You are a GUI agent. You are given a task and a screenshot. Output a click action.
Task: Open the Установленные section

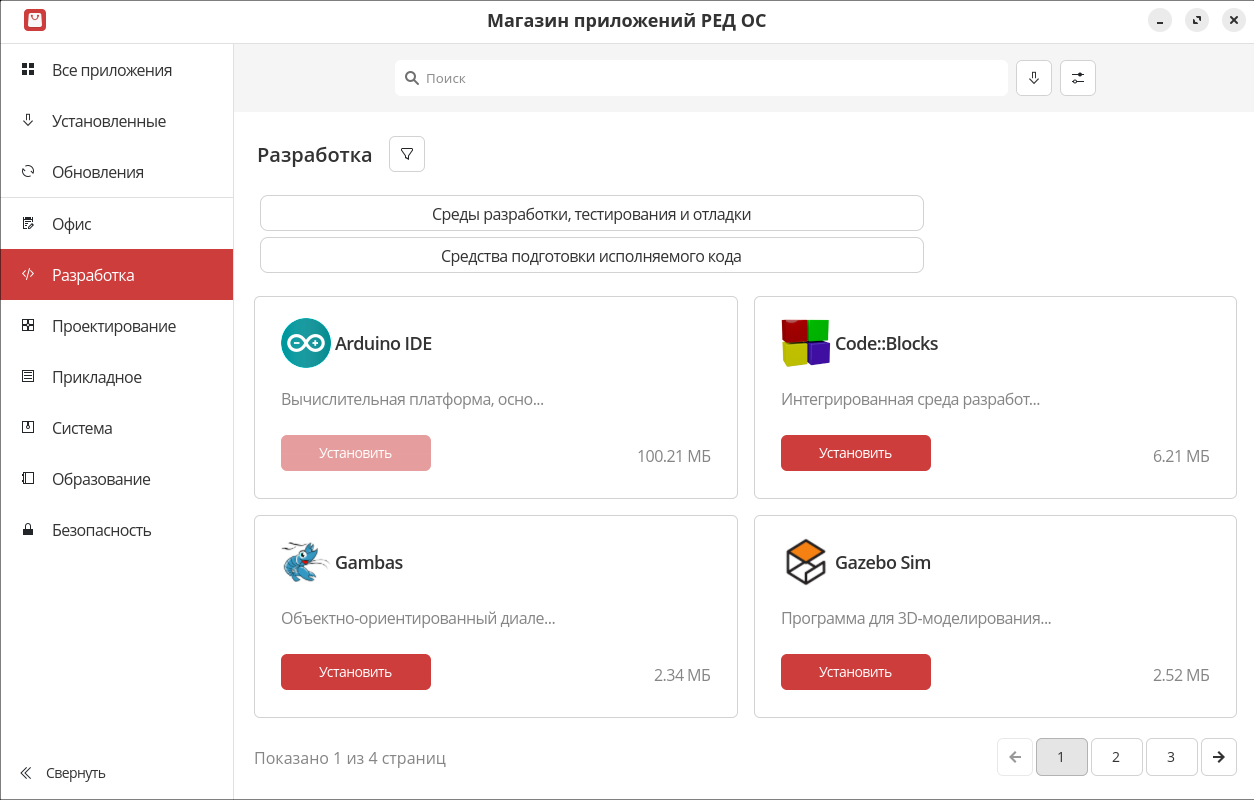(108, 121)
